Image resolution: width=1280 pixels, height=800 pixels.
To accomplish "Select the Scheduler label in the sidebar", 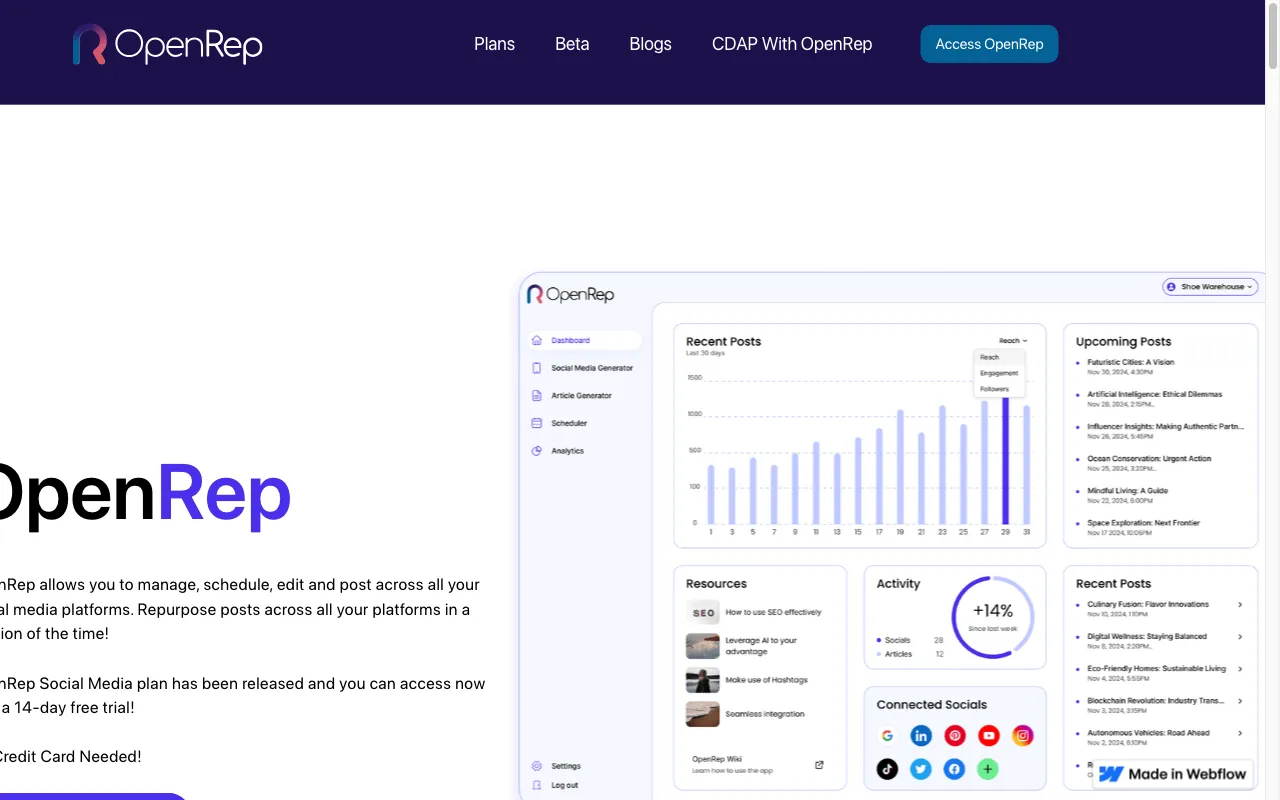I will [x=569, y=423].
